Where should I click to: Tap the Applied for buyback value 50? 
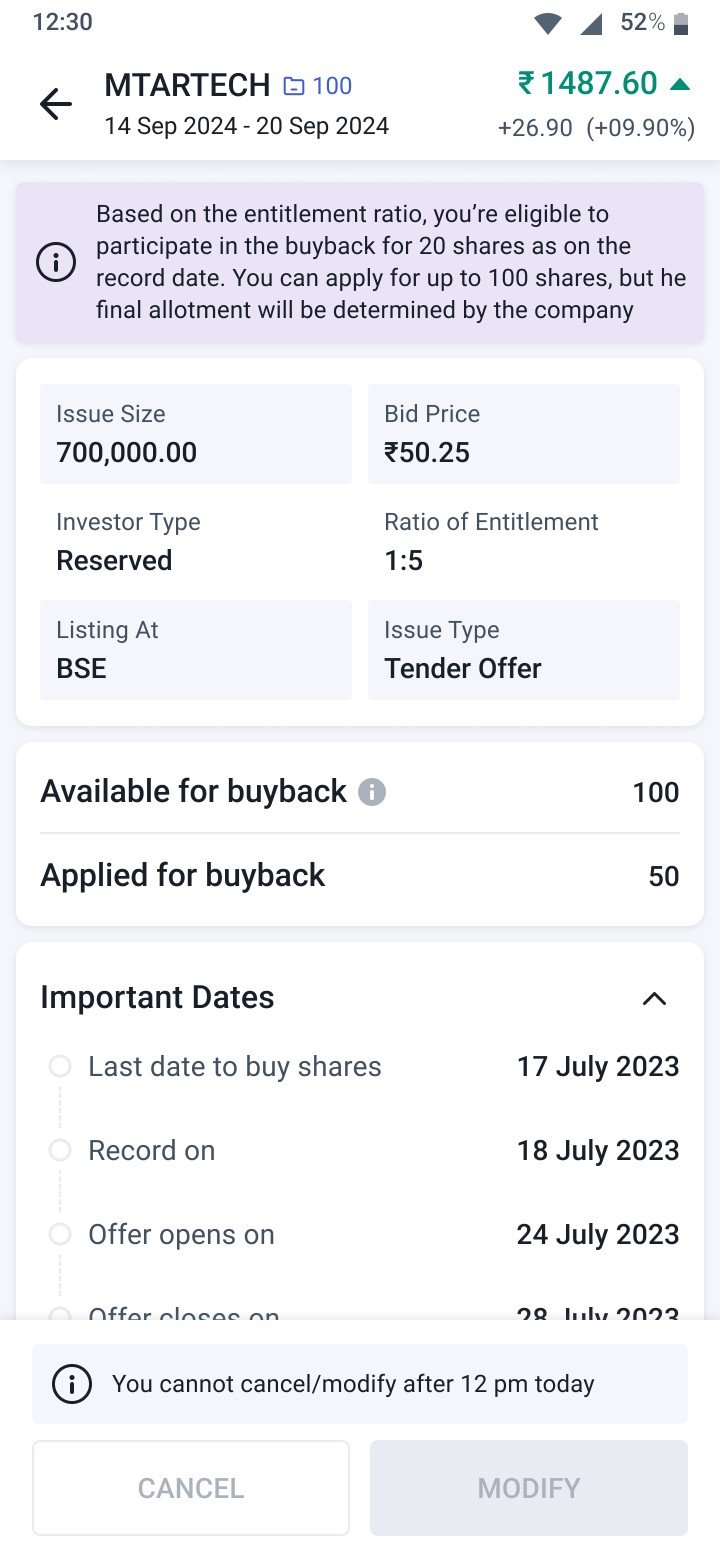click(x=664, y=877)
